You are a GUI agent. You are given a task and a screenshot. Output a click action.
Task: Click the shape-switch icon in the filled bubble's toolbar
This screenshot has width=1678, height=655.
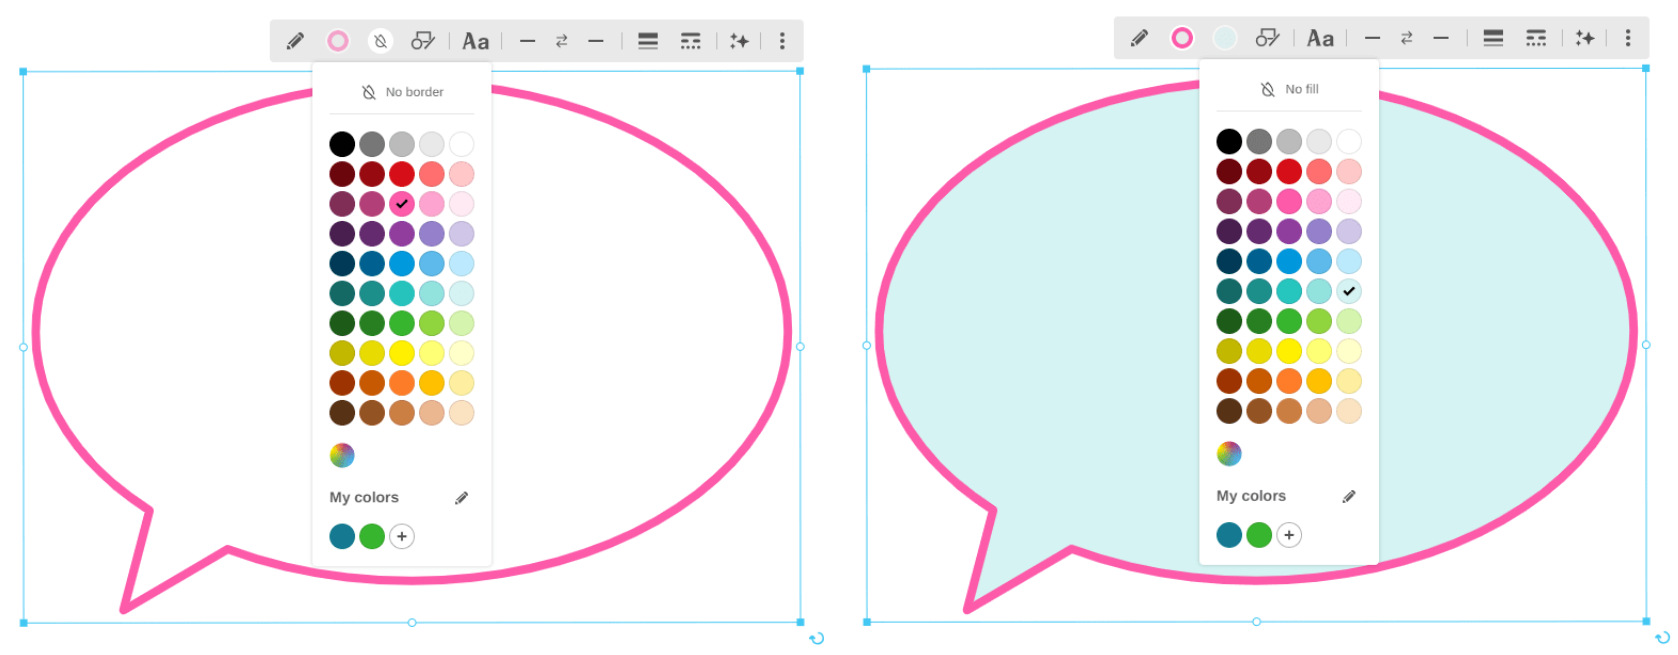(1267, 38)
